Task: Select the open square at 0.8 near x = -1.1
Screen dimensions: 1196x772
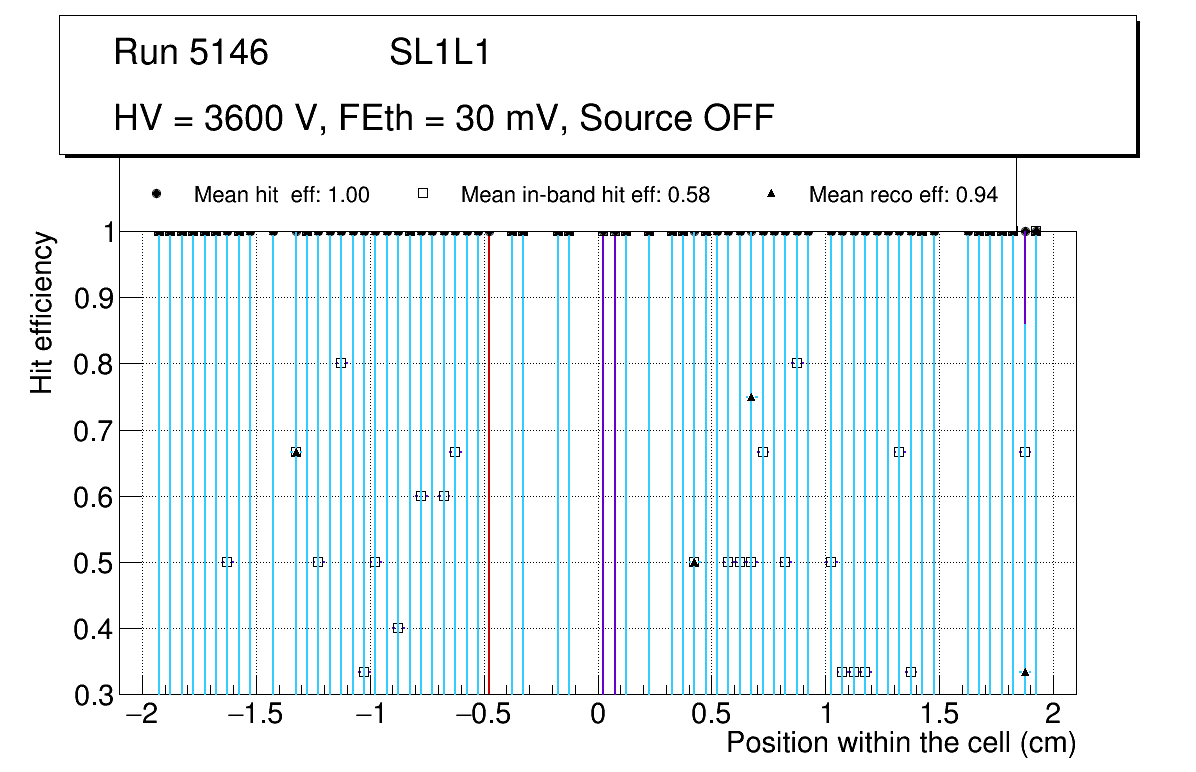Action: point(341,363)
